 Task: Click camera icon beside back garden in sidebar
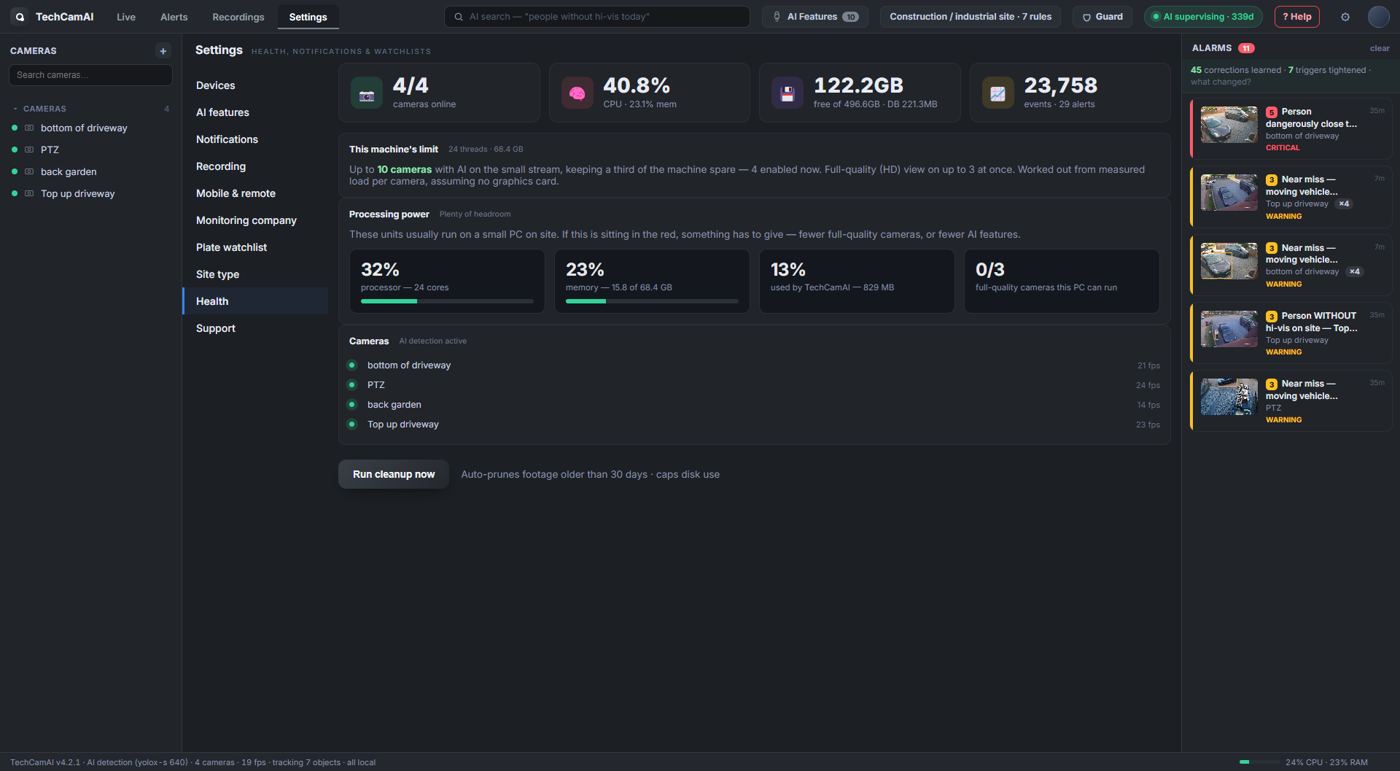(x=29, y=172)
